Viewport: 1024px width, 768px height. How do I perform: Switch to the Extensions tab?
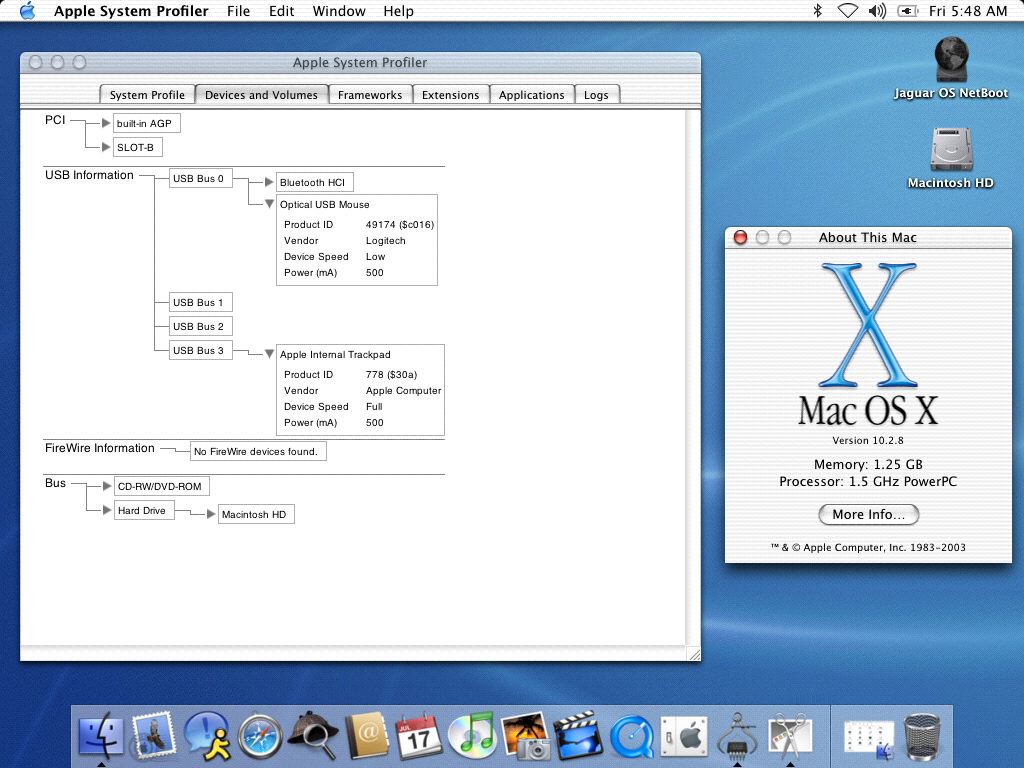[x=451, y=95]
